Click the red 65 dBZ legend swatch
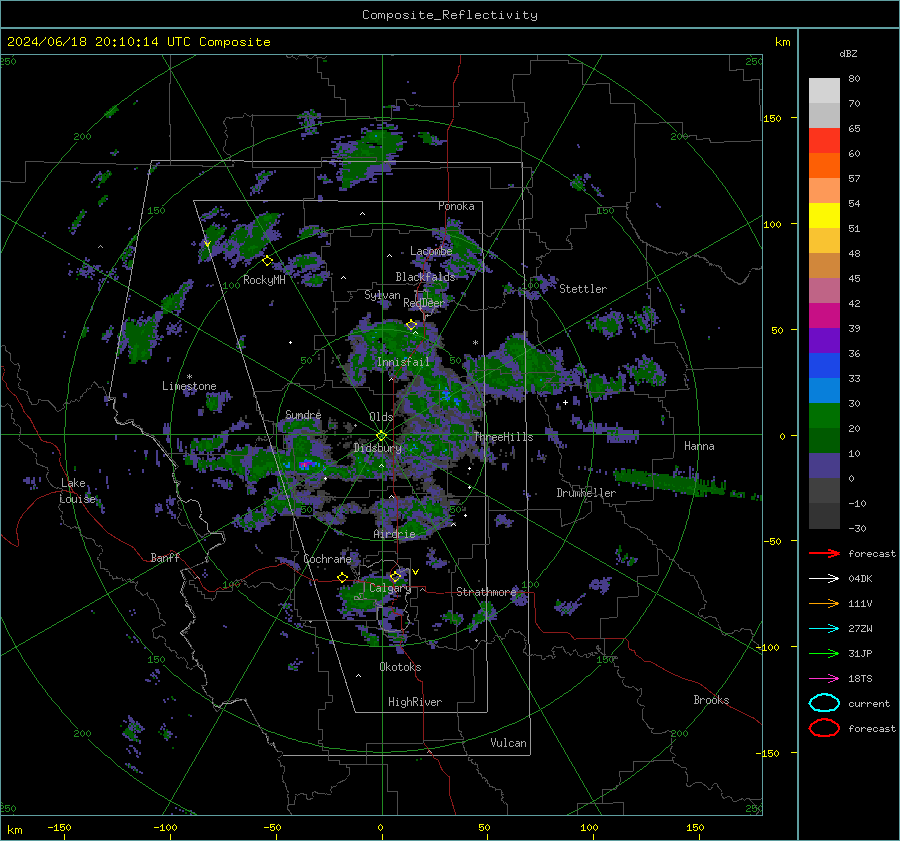900x841 pixels. coord(824,140)
